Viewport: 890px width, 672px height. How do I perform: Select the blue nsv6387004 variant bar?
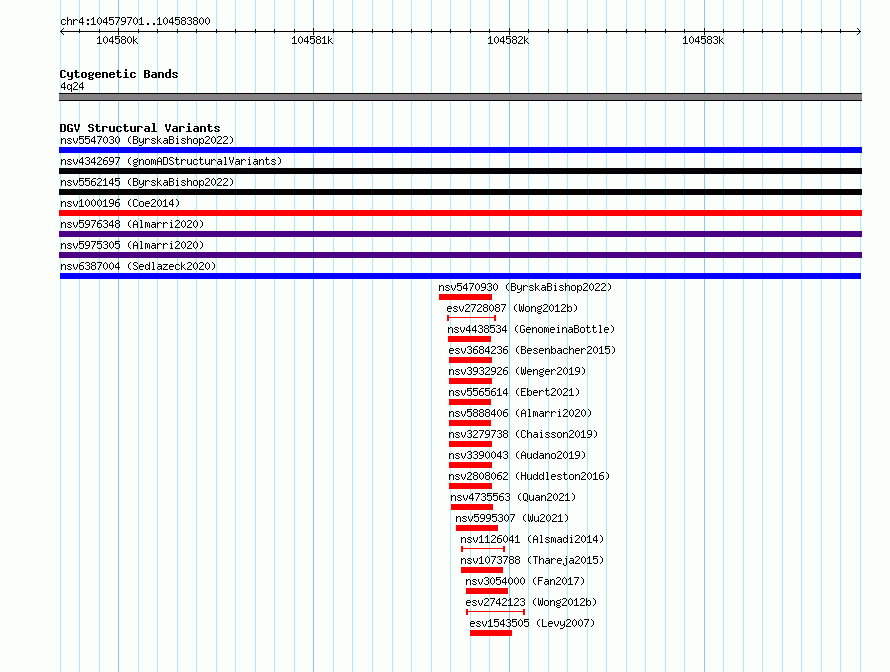click(460, 276)
